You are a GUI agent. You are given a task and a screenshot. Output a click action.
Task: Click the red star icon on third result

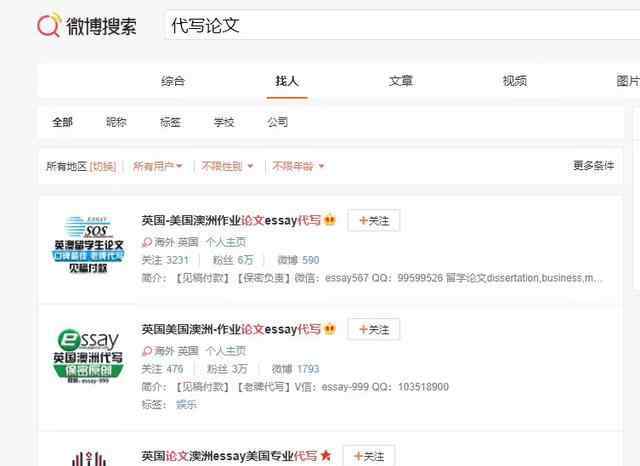click(326, 455)
